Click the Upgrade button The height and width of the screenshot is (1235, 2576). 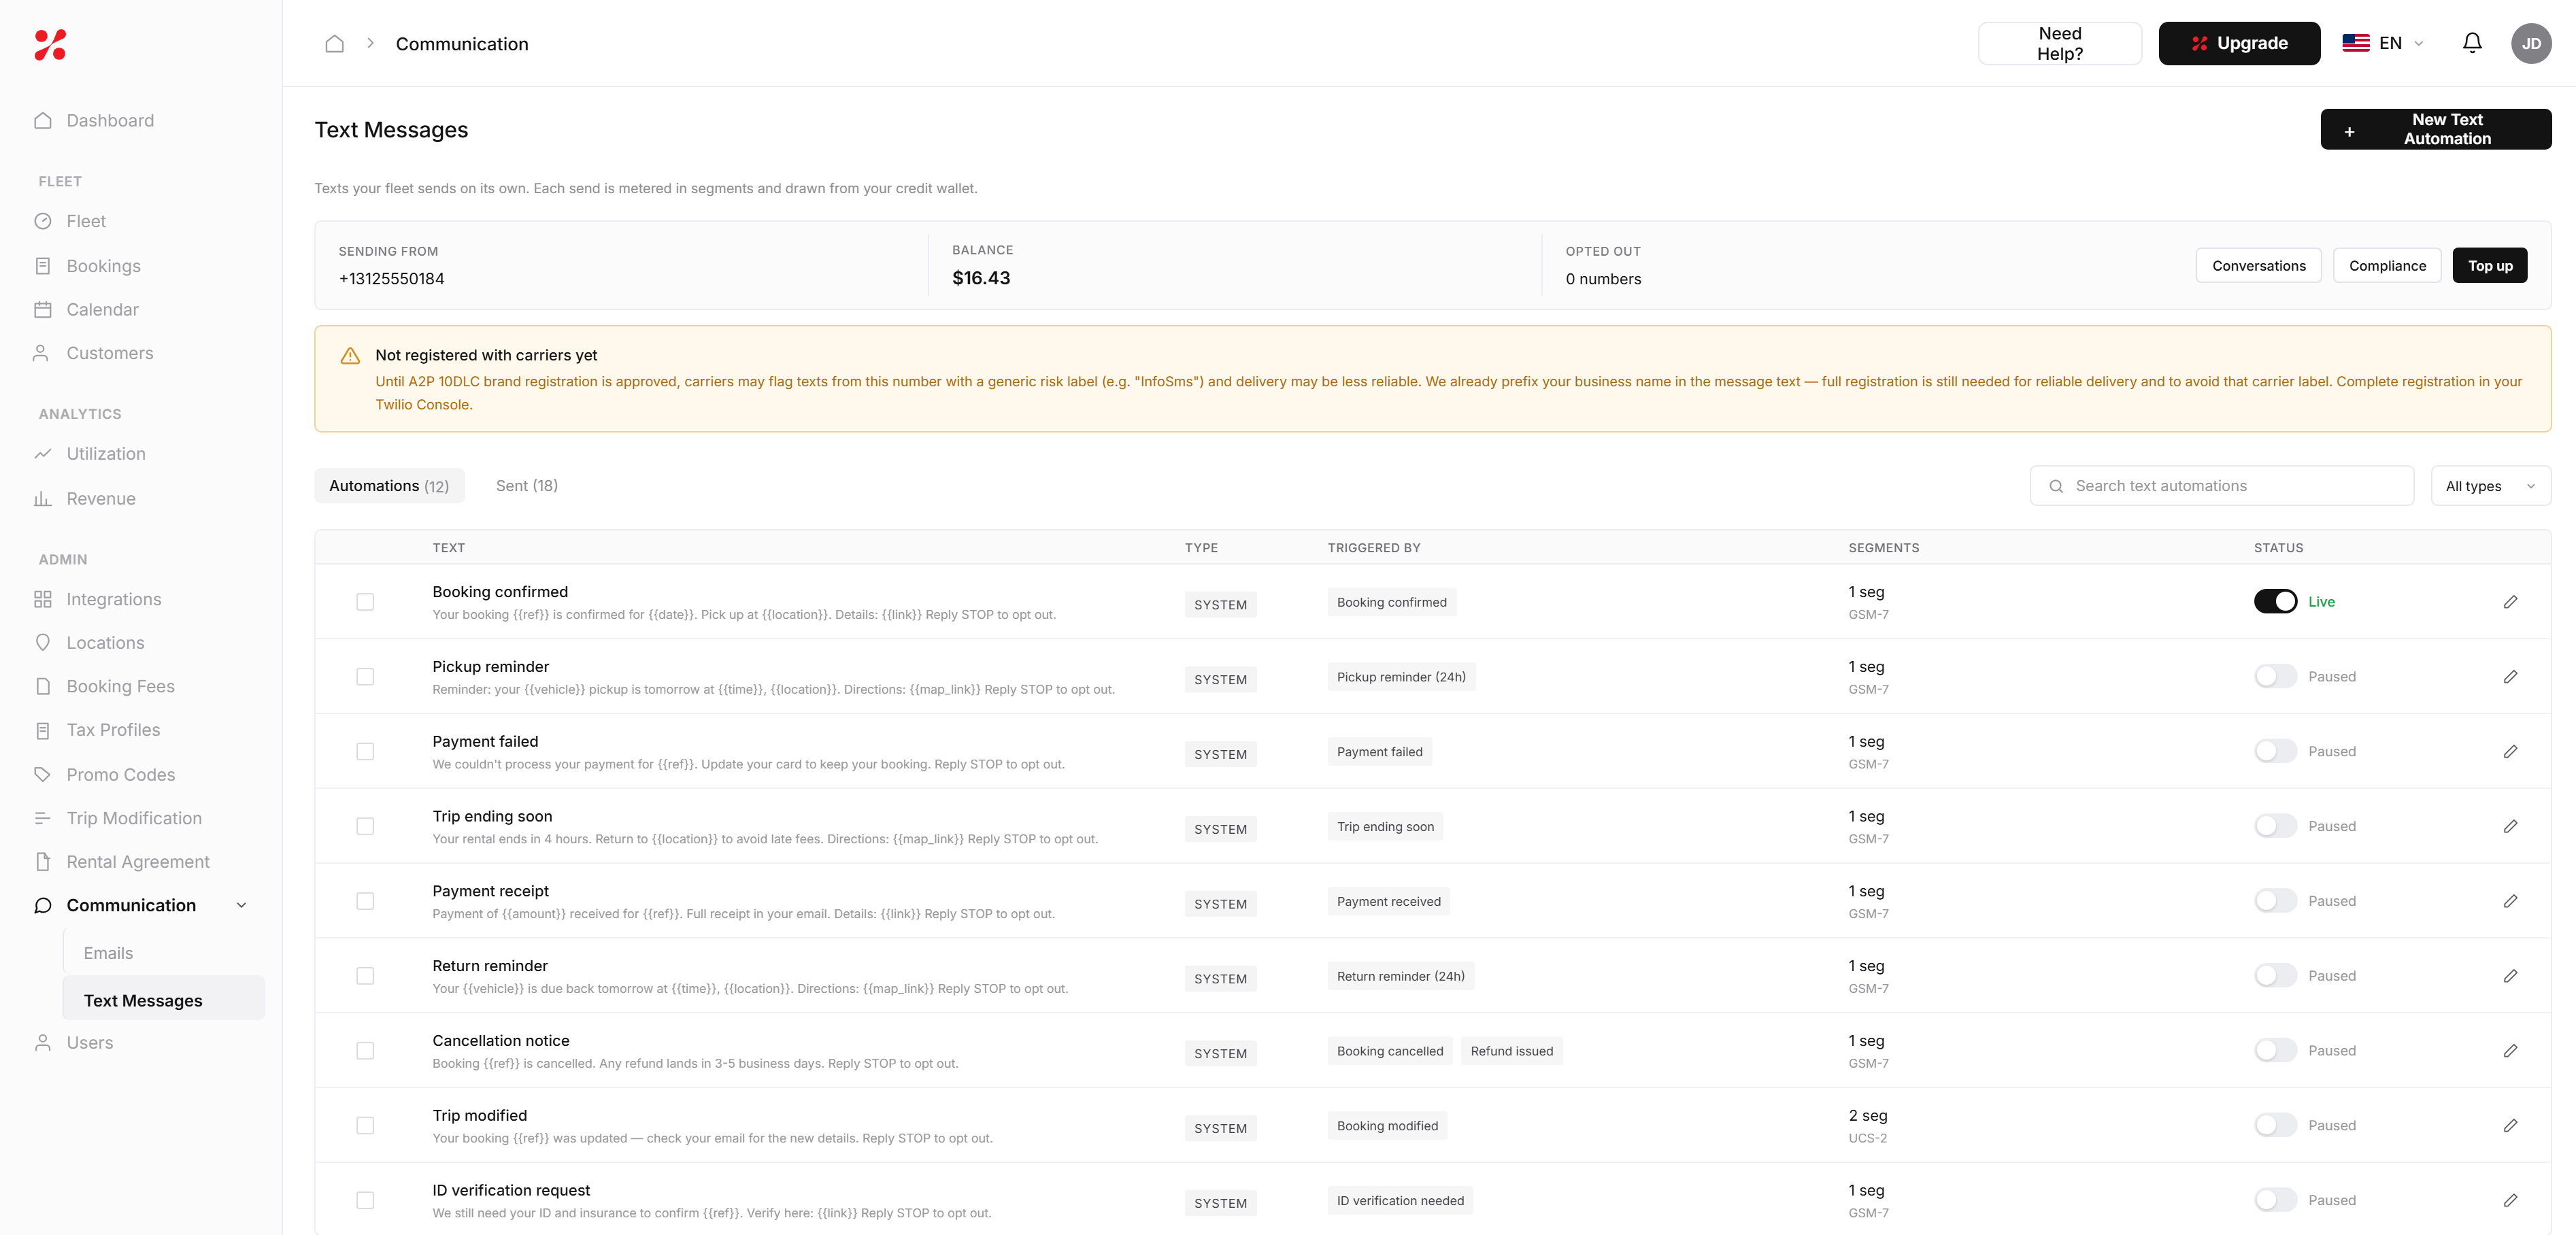tap(2239, 43)
